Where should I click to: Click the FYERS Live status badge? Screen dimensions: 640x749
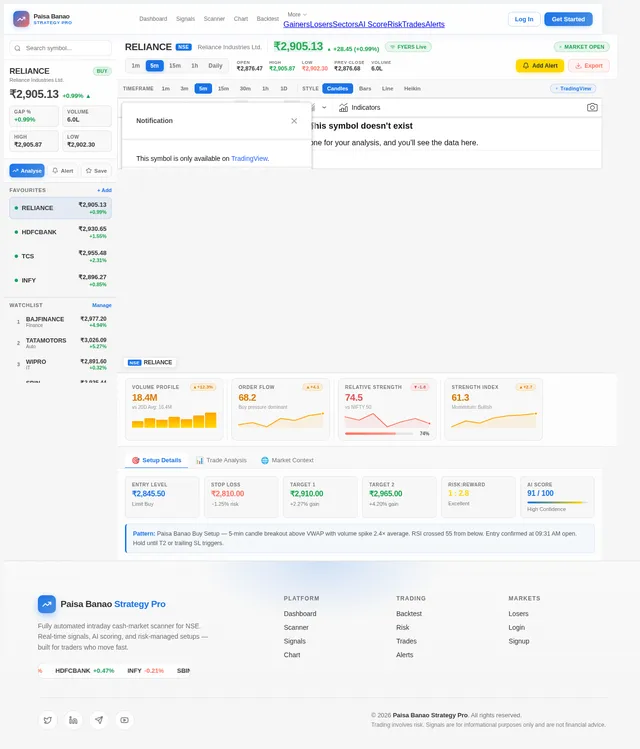coord(408,47)
